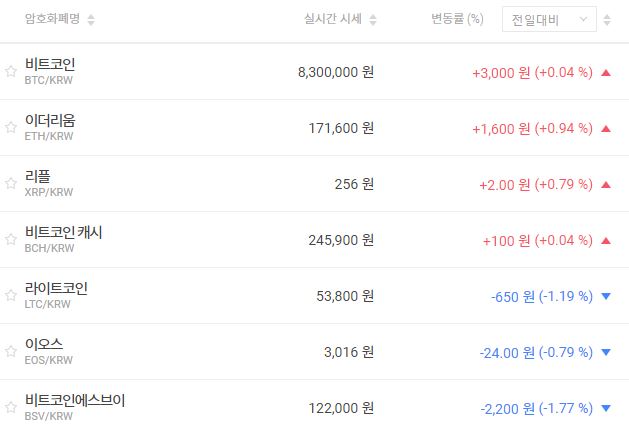629x431 pixels.
Task: Click Litecoin's blue down-triangle indicator
Action: point(606,296)
